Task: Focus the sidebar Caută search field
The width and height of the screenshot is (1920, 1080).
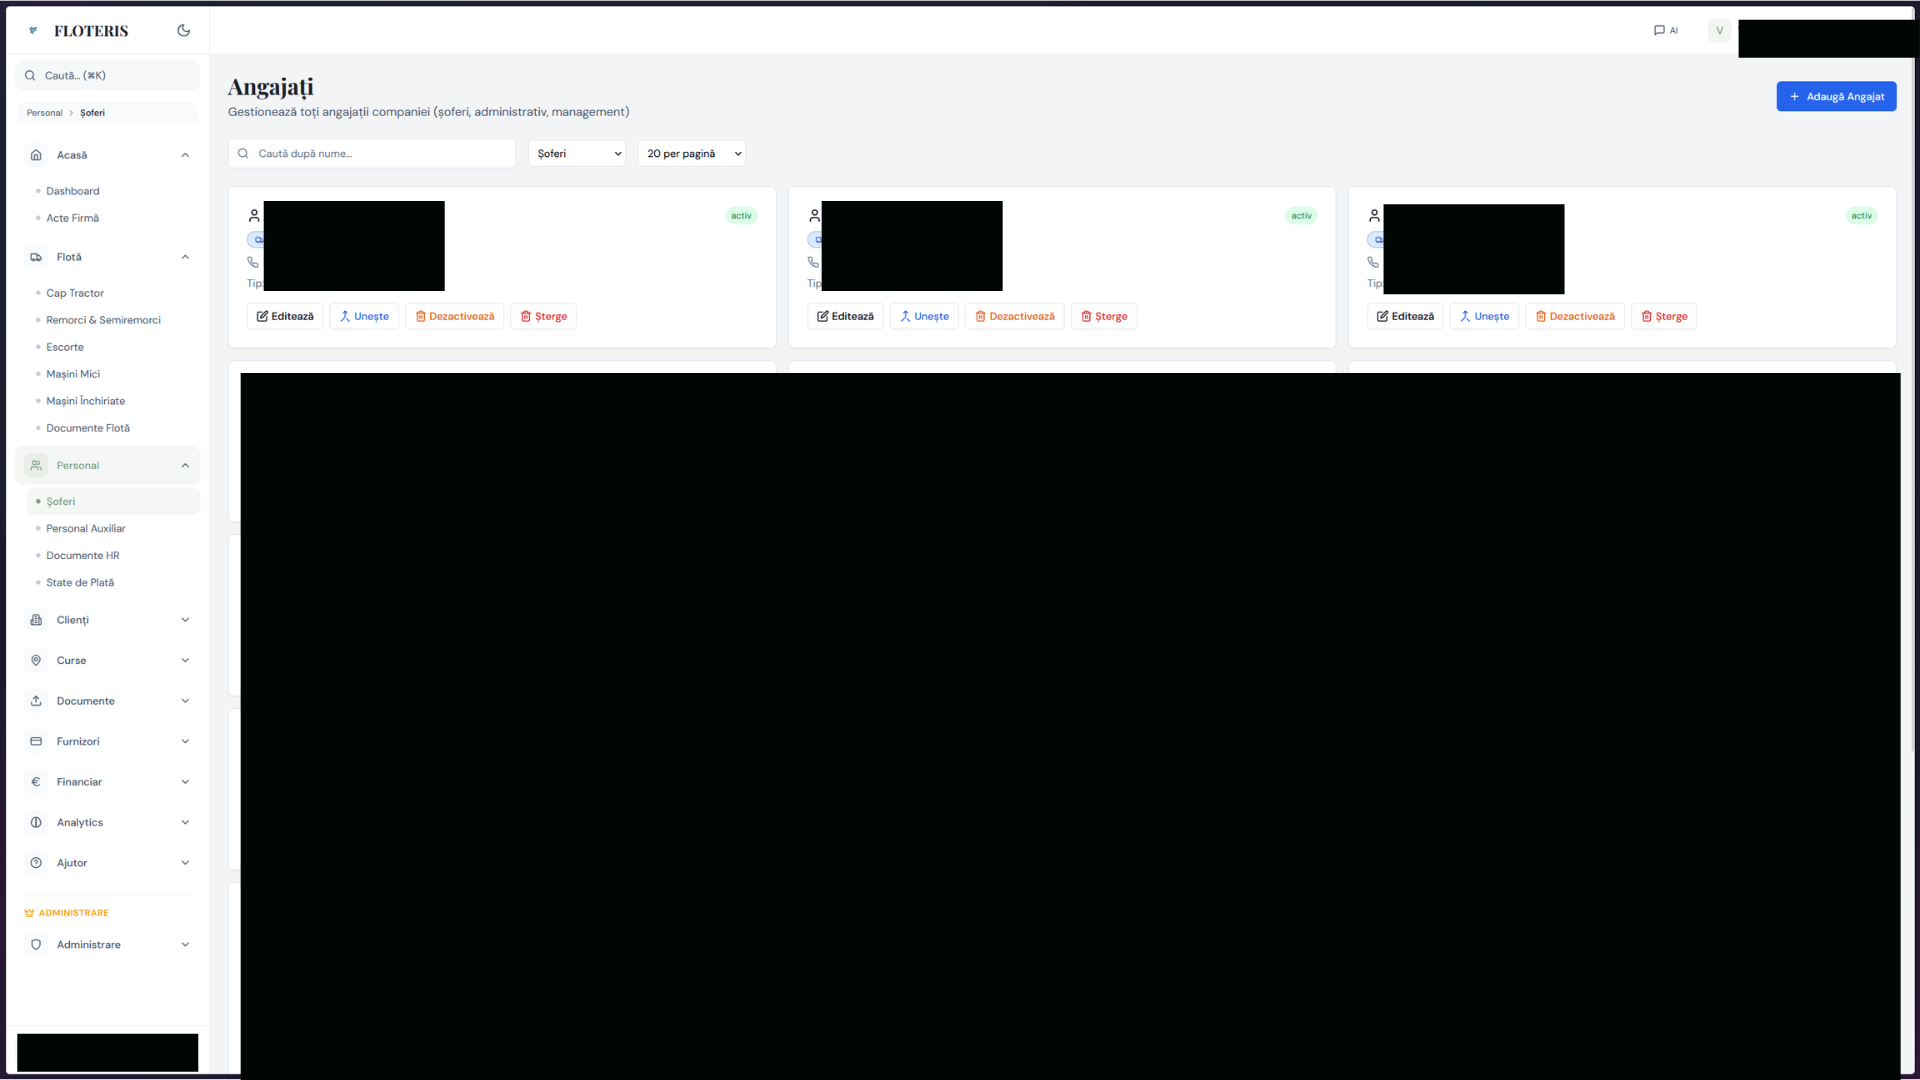Action: (107, 75)
